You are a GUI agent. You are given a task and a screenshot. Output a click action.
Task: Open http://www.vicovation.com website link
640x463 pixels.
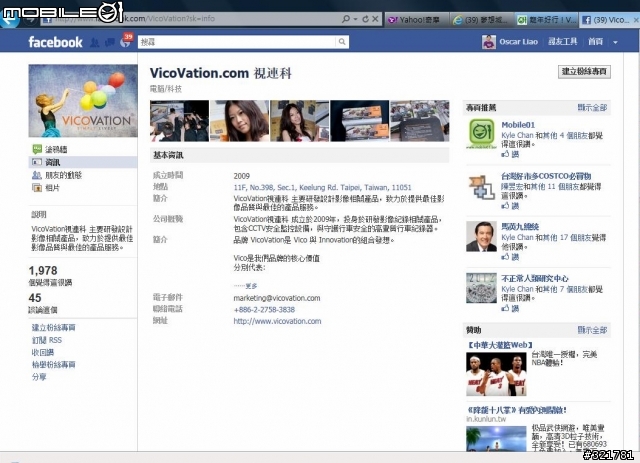point(277,321)
